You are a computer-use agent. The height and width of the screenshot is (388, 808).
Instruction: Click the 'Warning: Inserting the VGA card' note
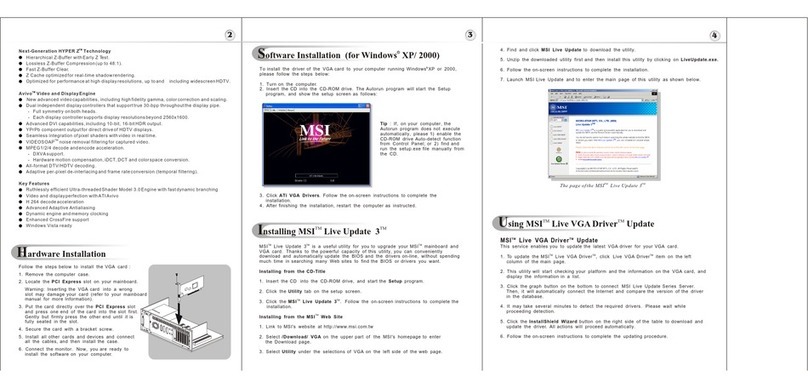[x=86, y=294]
